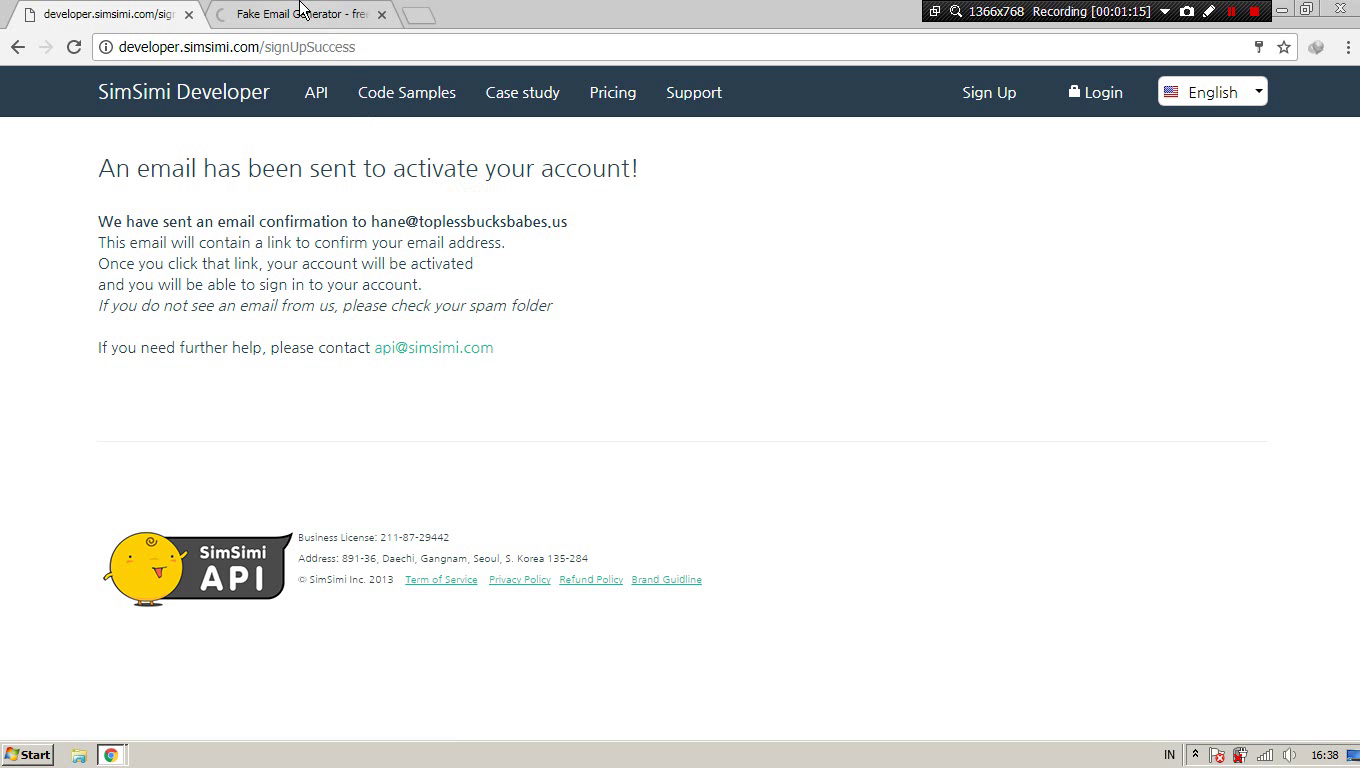Viewport: 1360px width, 768px height.
Task: Show hidden system tray icons
Action: [x=1195, y=755]
